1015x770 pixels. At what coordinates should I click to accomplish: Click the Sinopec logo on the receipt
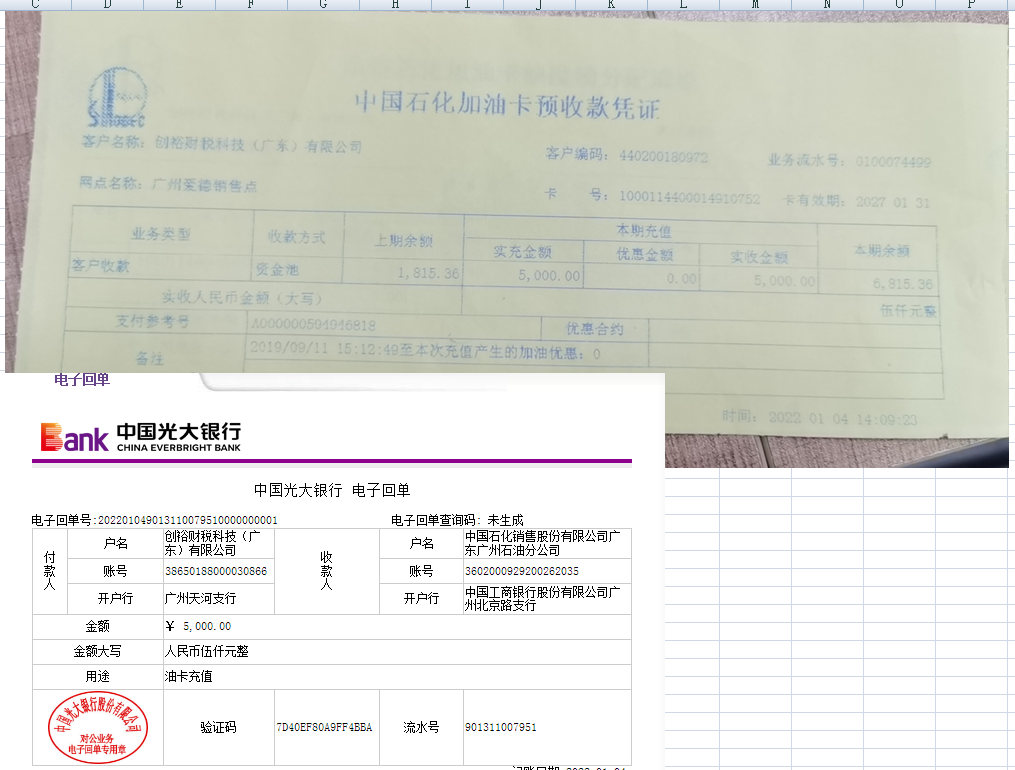(x=118, y=97)
